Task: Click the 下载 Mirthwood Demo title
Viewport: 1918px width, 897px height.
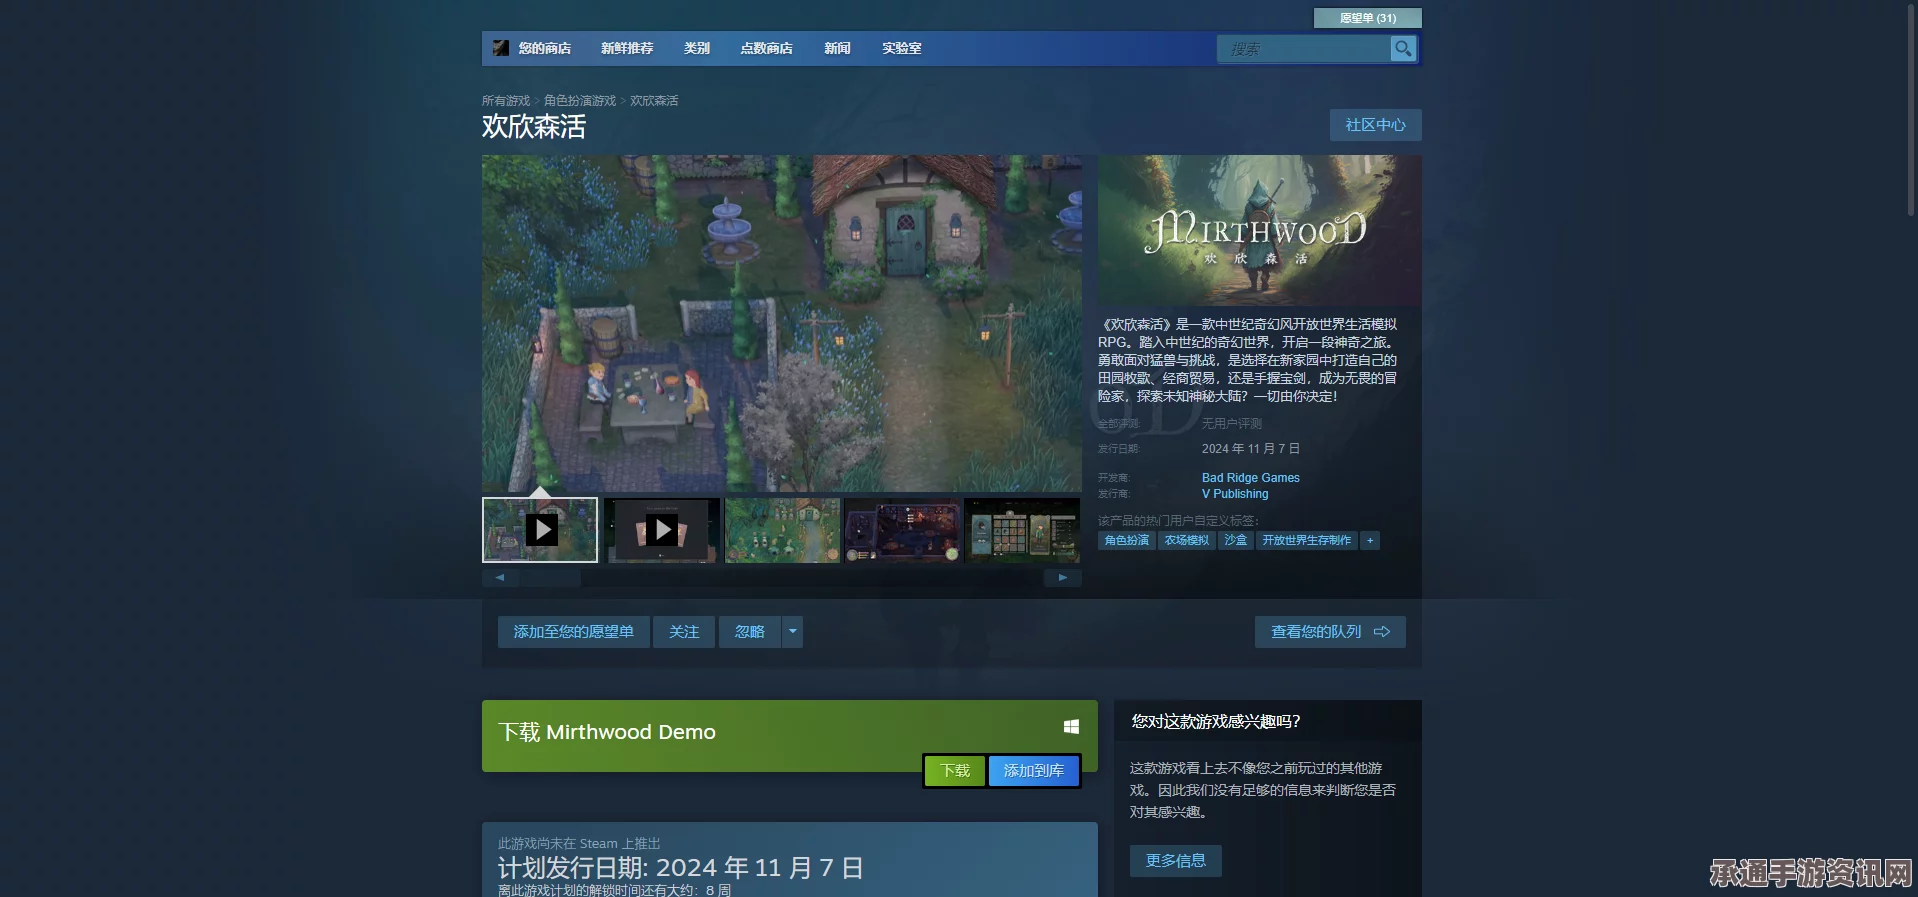Action: (607, 732)
